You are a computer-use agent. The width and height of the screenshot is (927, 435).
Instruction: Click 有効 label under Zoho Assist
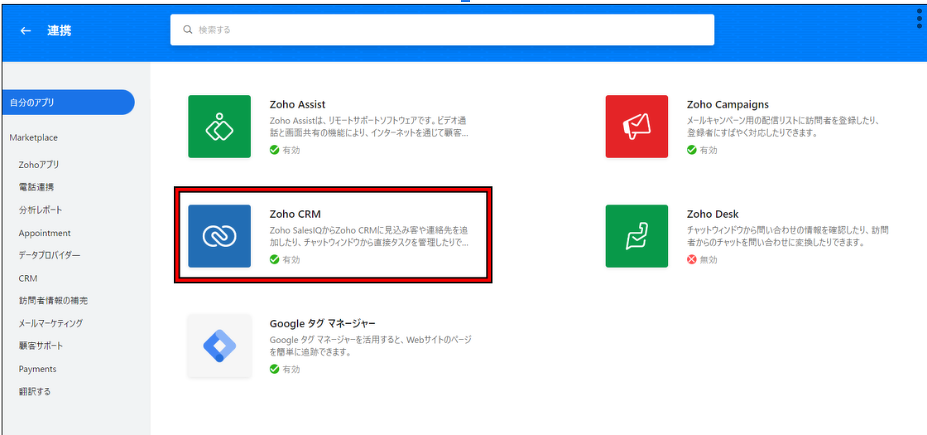point(291,150)
